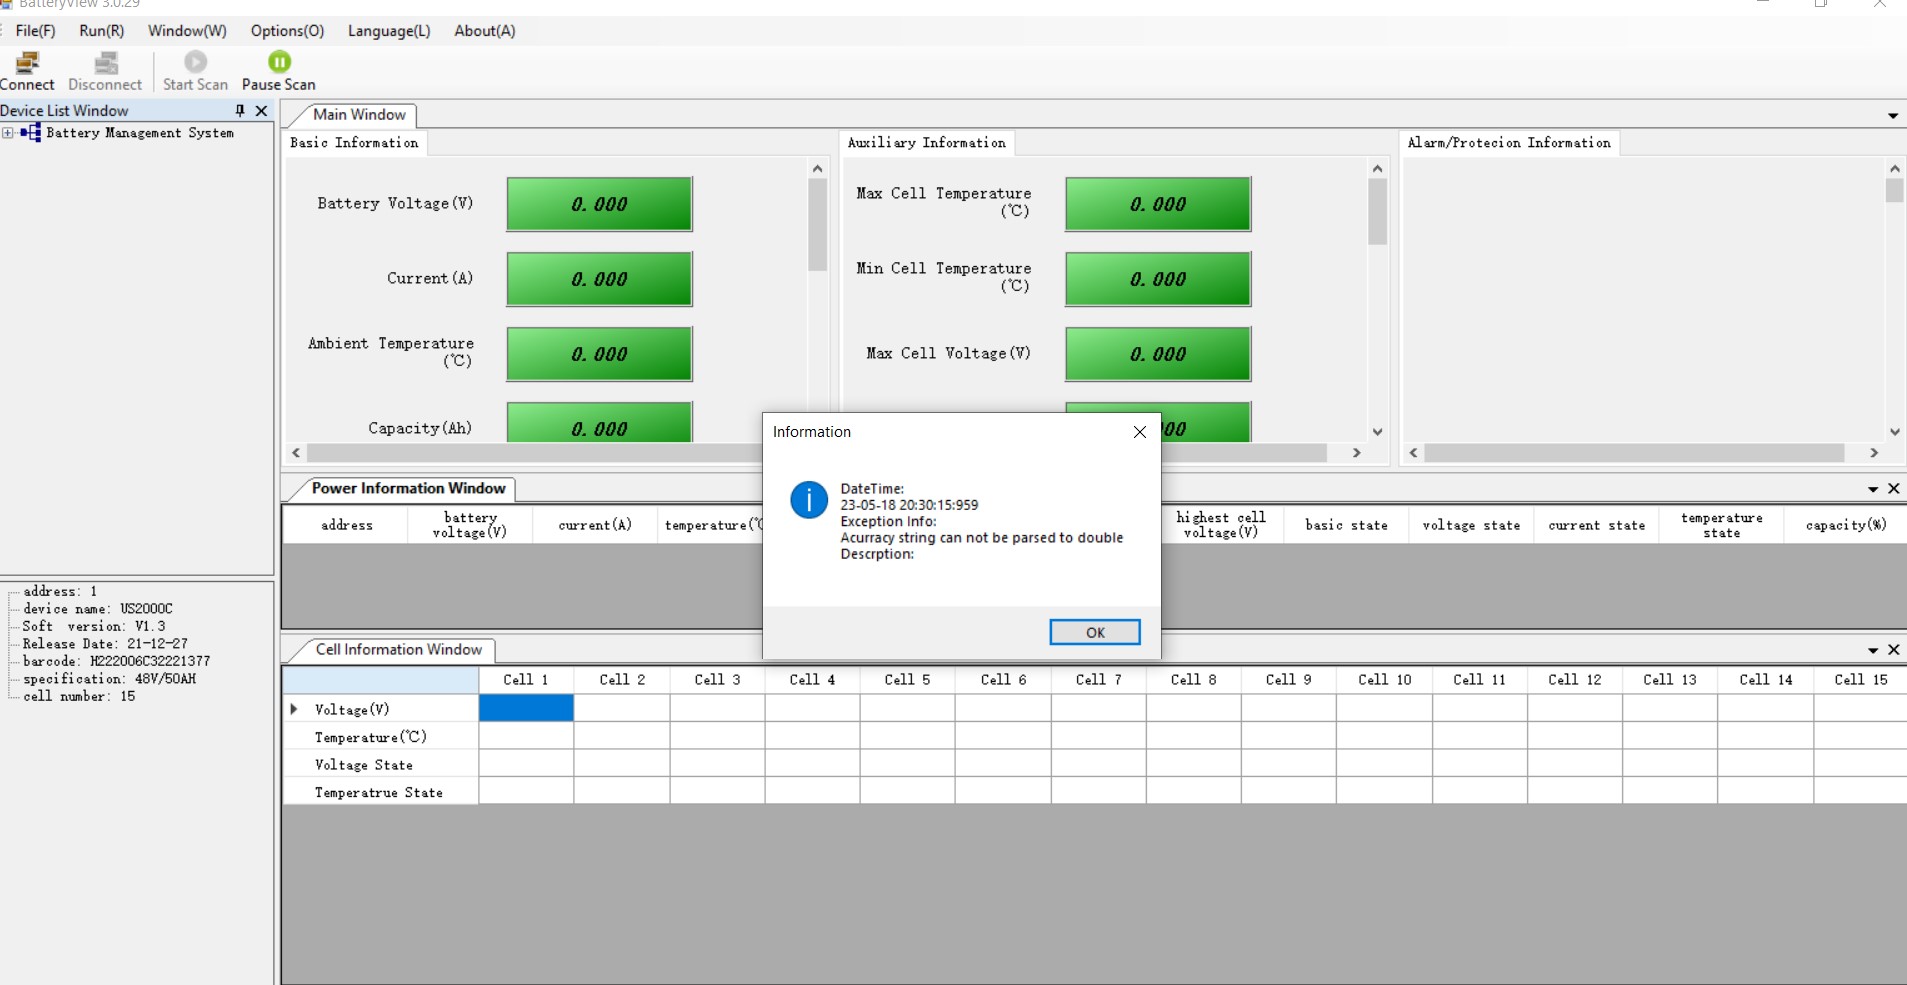The height and width of the screenshot is (985, 1907).
Task: Open the File(F) menu
Action: coord(35,31)
